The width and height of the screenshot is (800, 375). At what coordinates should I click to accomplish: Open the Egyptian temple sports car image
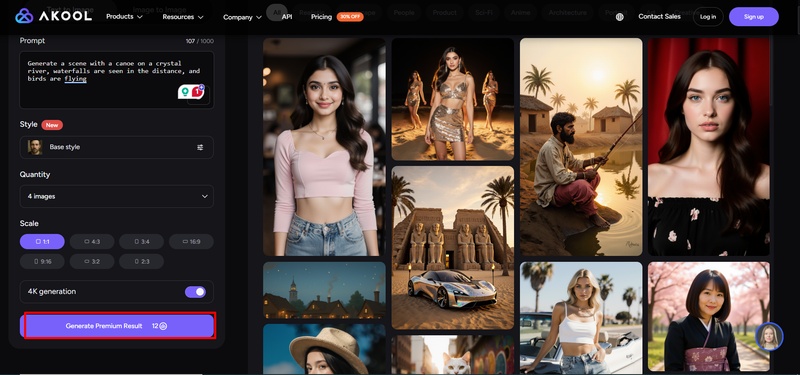click(x=453, y=247)
